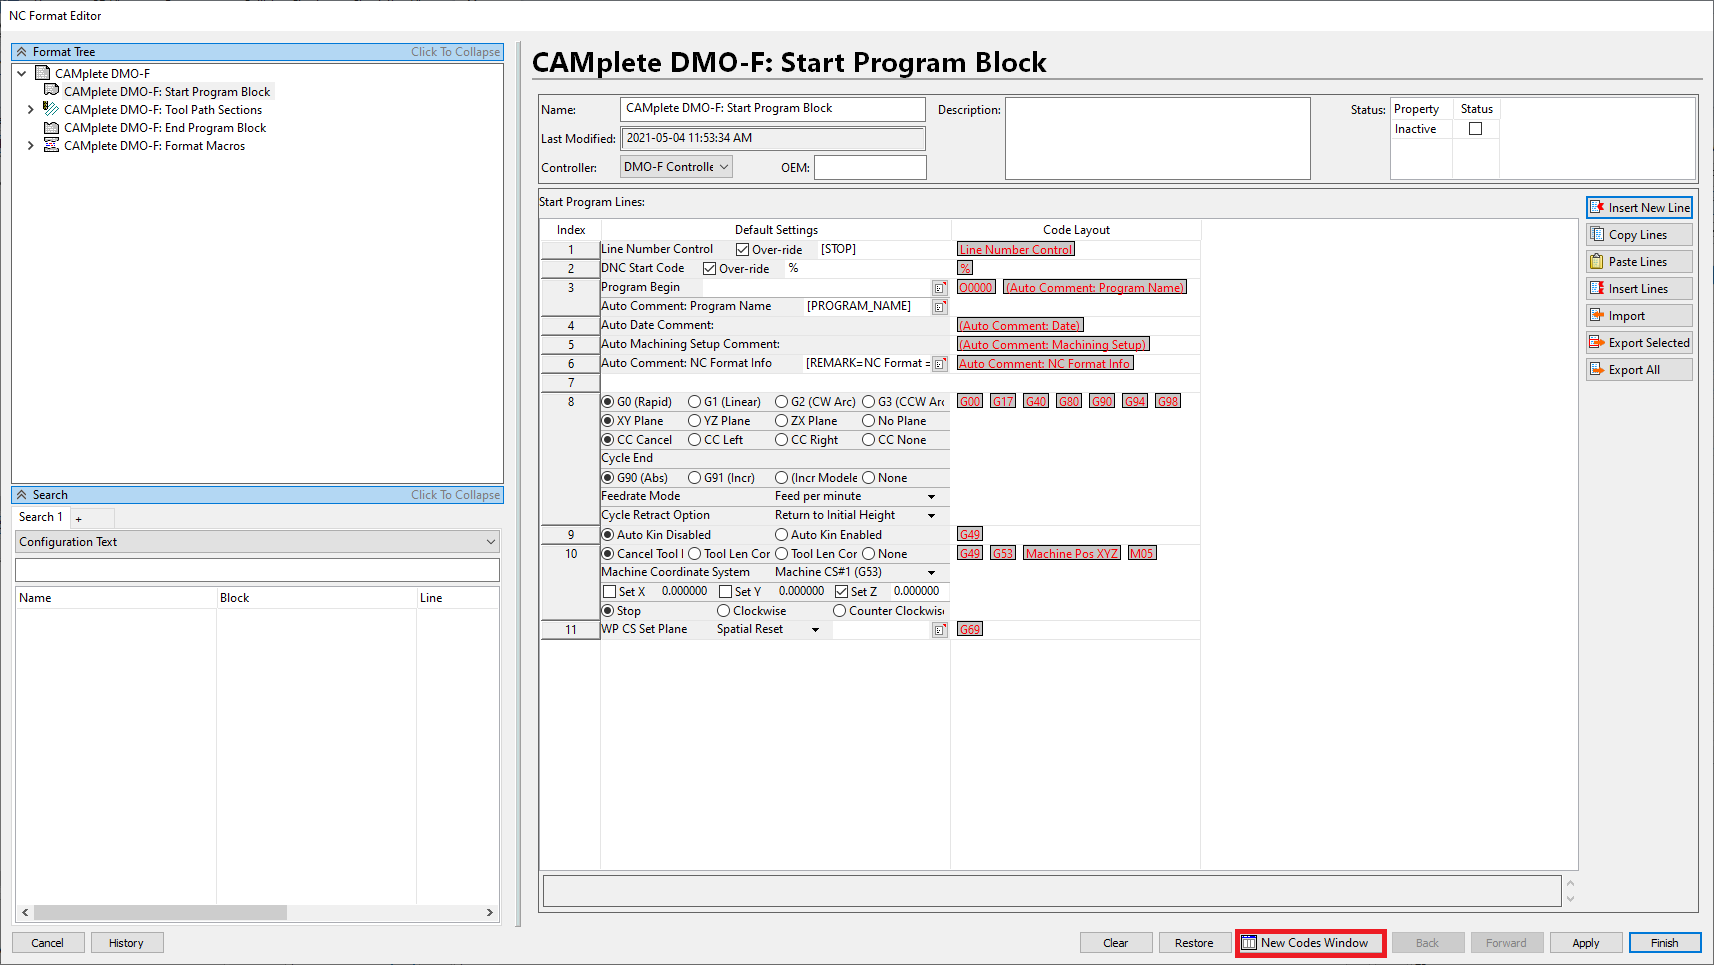This screenshot has width=1714, height=965.
Task: Switch to the Search 1 tab
Action: pyautogui.click(x=41, y=517)
